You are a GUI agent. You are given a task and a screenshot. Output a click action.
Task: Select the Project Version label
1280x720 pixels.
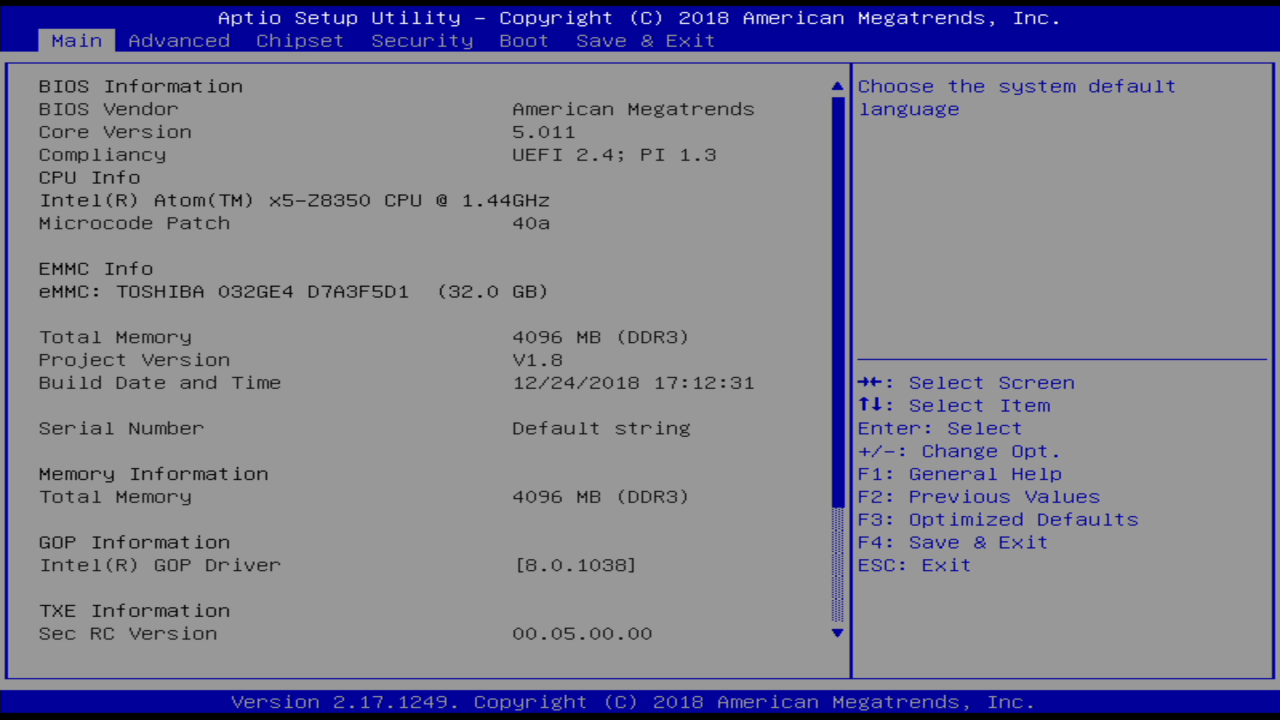tap(134, 360)
